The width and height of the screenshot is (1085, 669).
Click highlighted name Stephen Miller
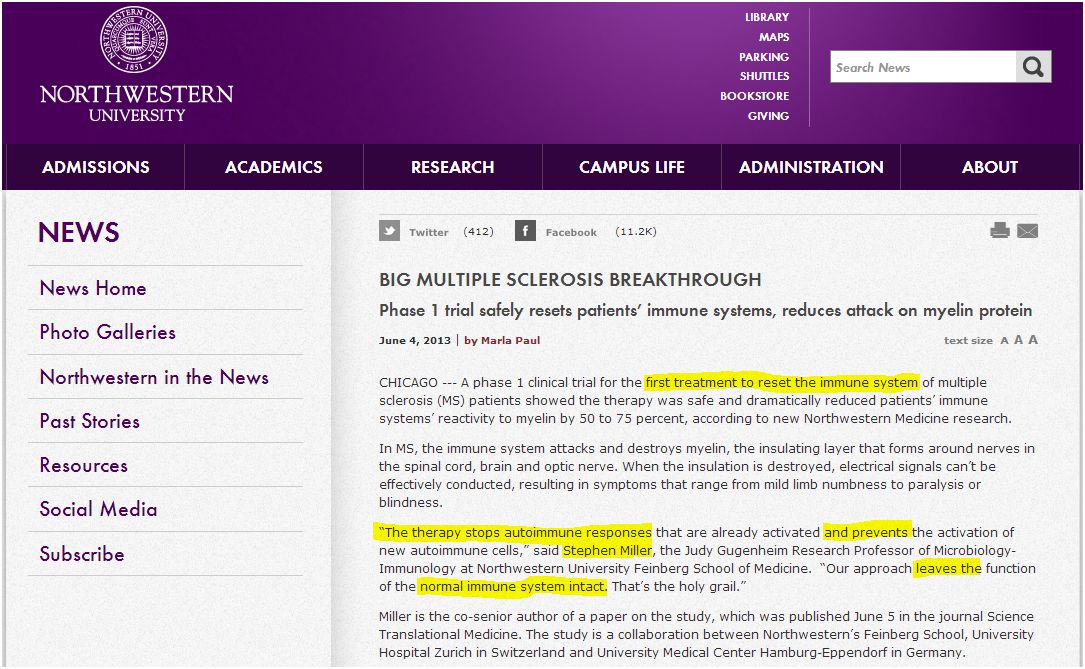point(608,551)
